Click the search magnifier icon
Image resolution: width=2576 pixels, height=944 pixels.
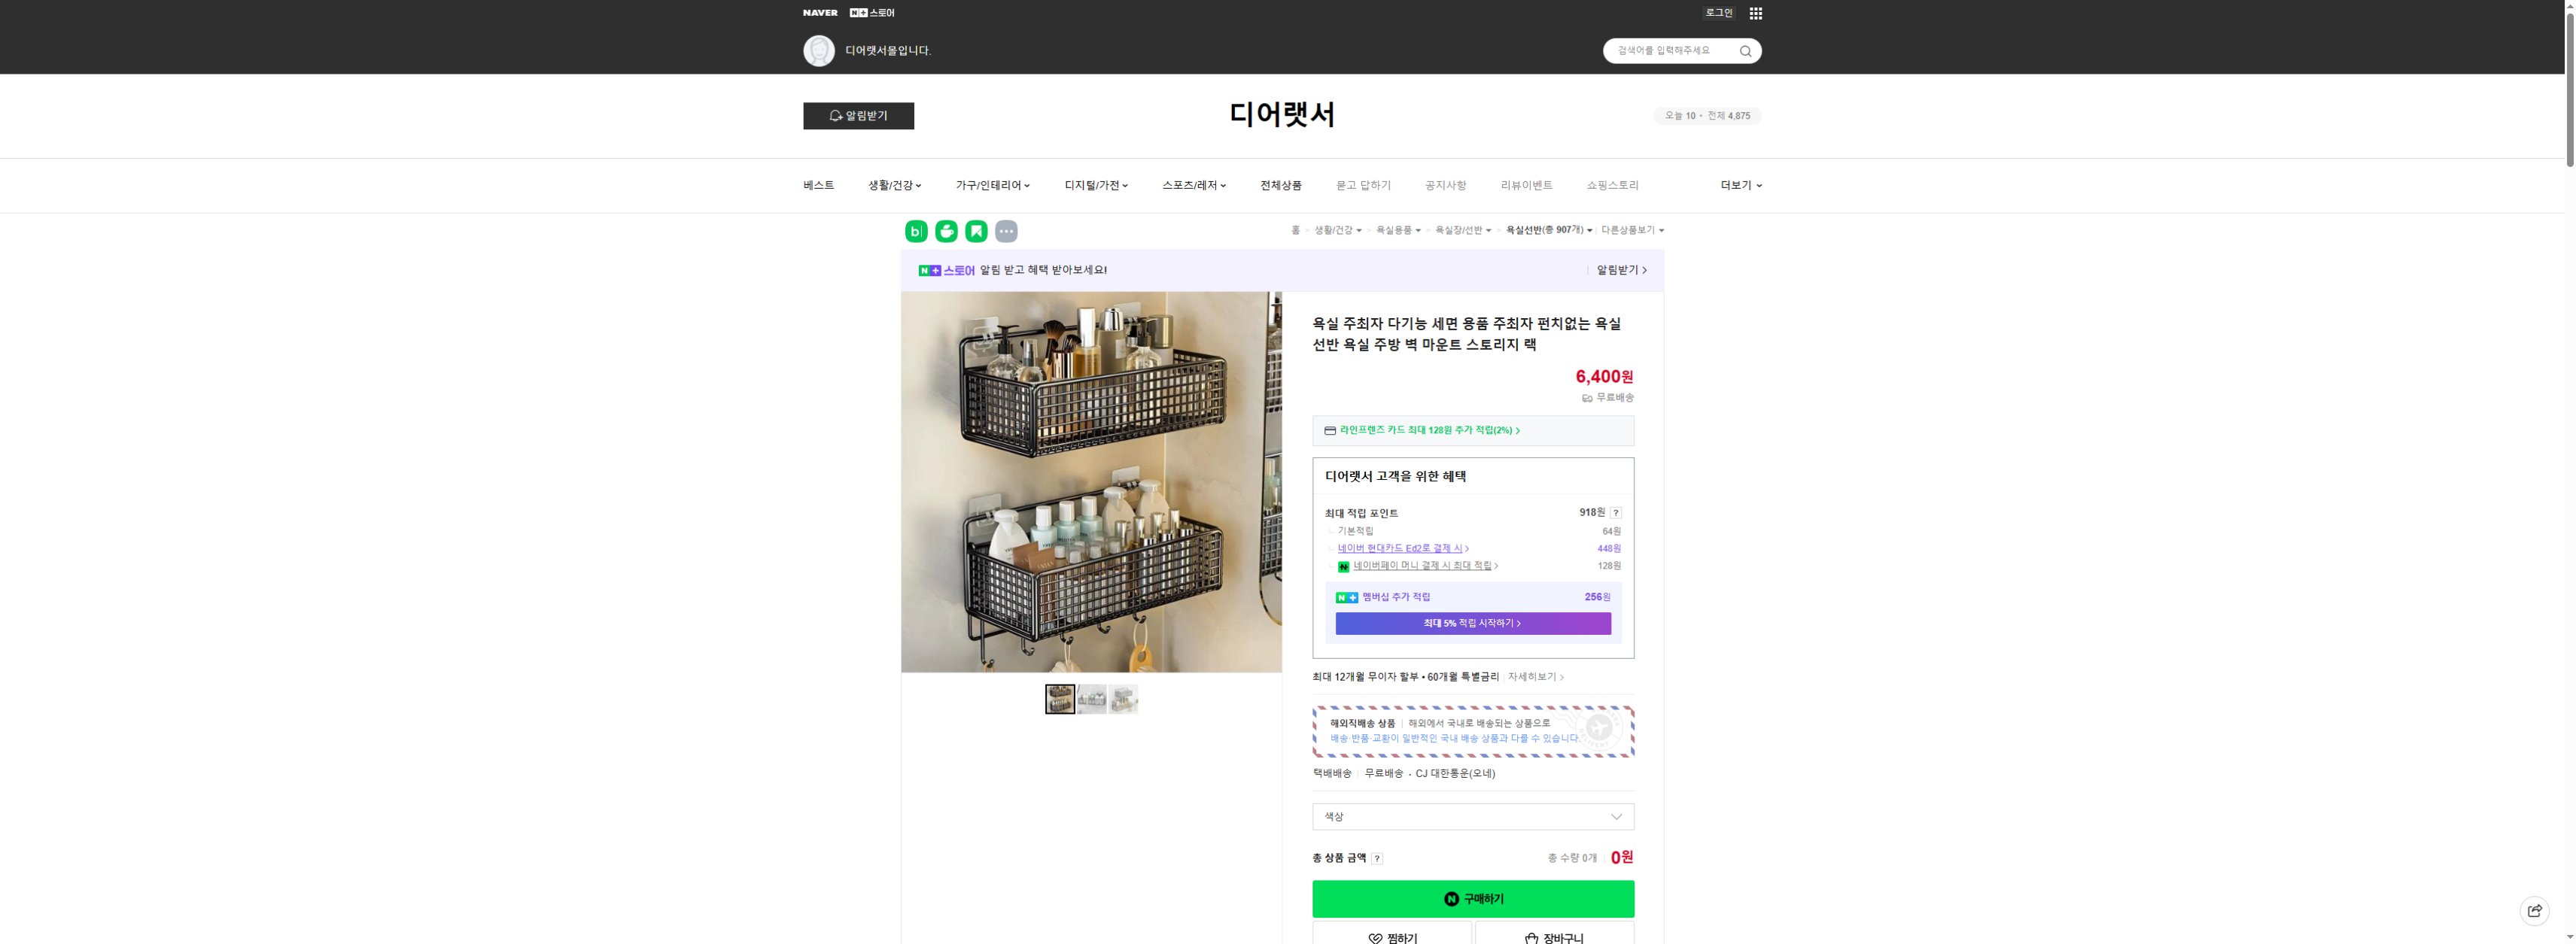point(1745,50)
